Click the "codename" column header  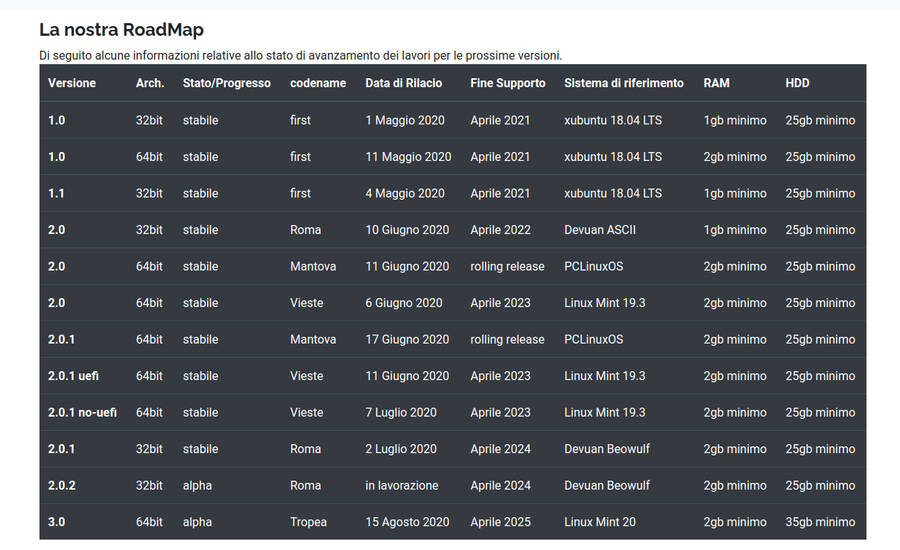coord(317,83)
